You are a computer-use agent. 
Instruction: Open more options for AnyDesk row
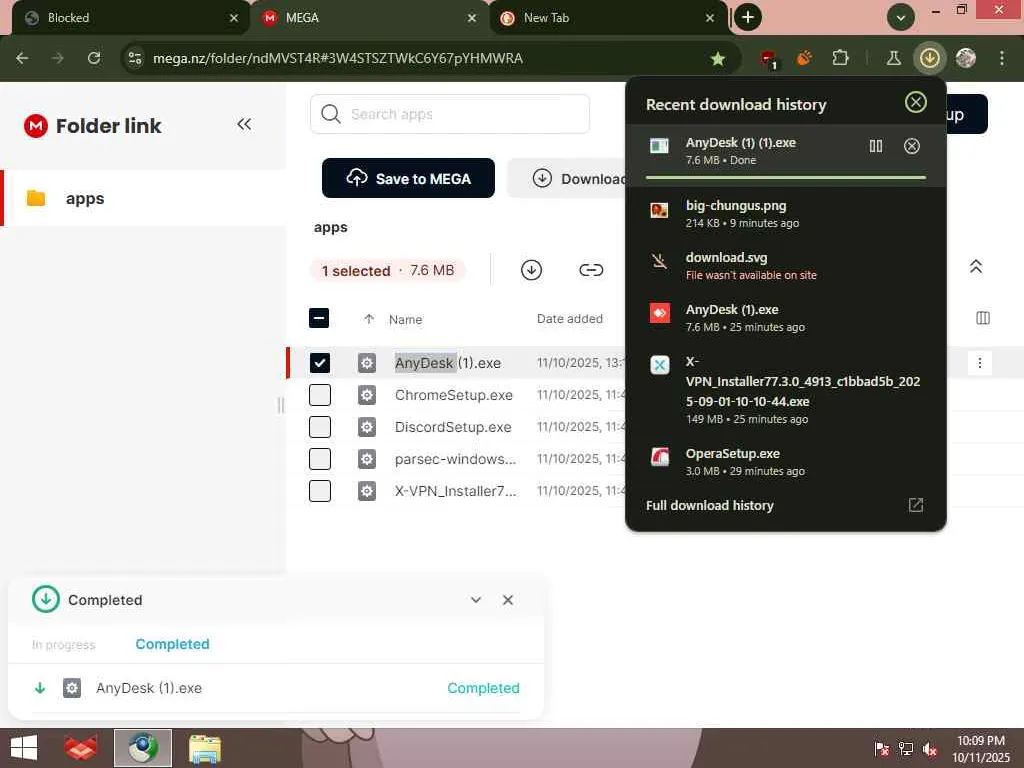tap(980, 363)
